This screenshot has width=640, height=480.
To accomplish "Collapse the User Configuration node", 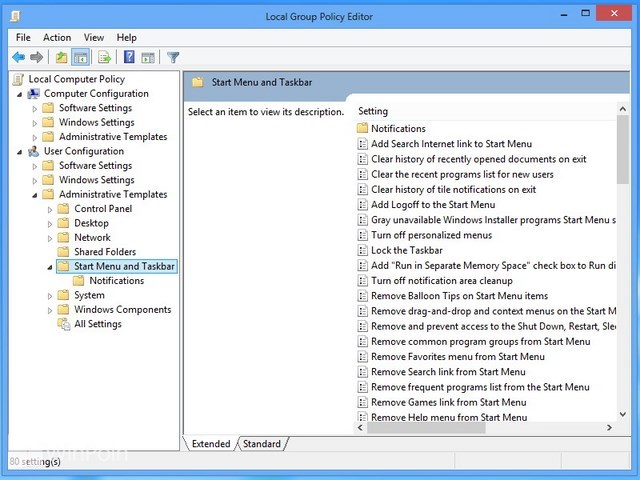I will click(x=20, y=152).
